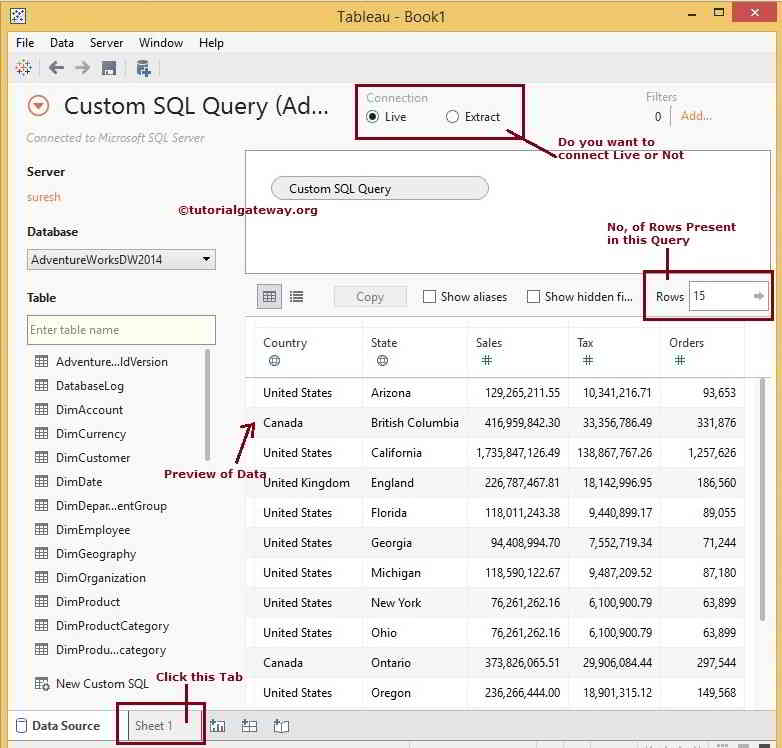Select the DimCustomer table
Viewport: 782px width, 748px height.
[x=93, y=458]
